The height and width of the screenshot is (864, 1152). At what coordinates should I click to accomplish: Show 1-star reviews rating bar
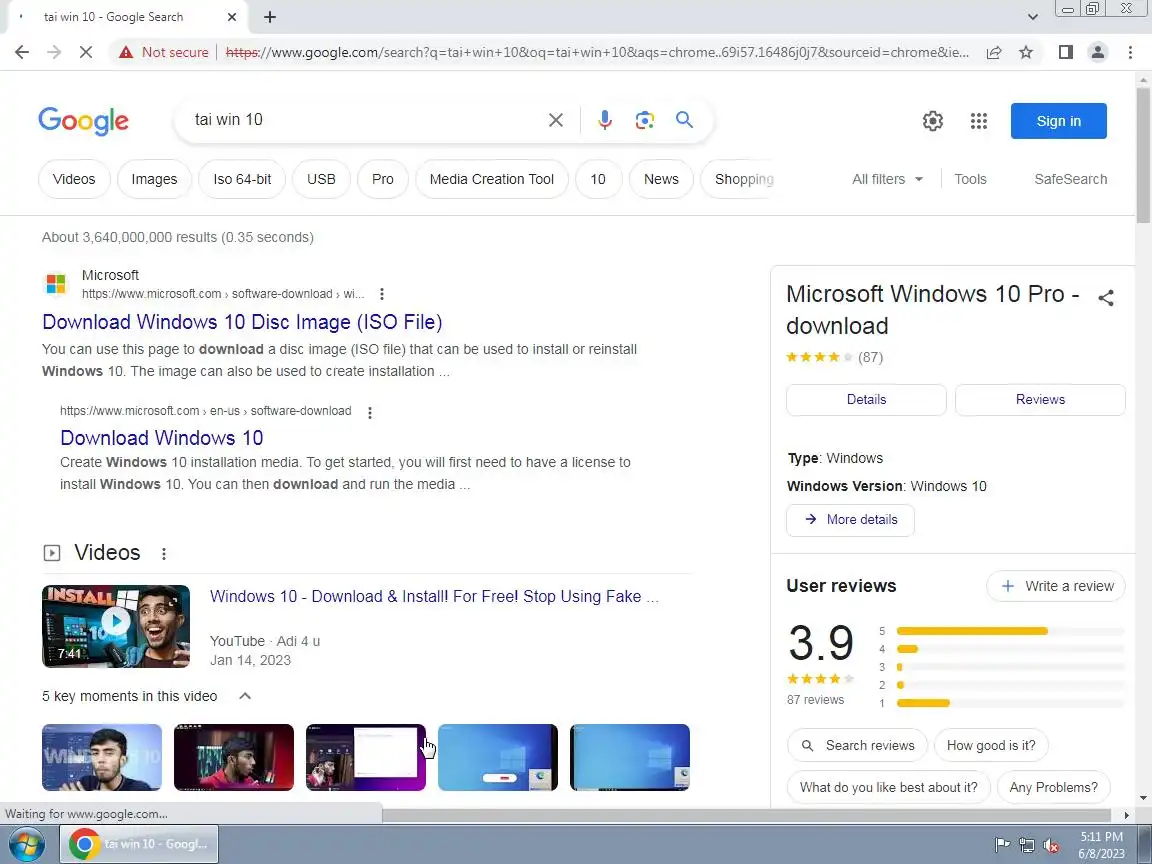[1002, 703]
